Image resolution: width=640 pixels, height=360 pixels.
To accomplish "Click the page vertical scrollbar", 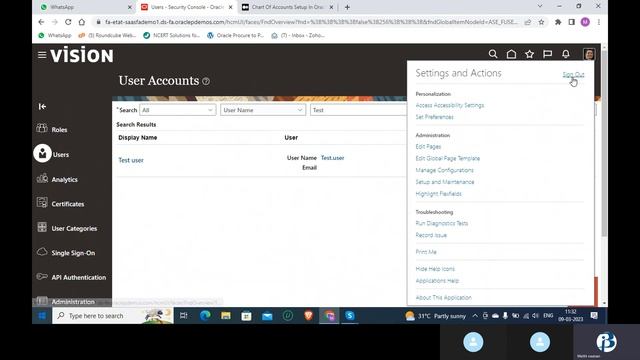I will 604,143.
